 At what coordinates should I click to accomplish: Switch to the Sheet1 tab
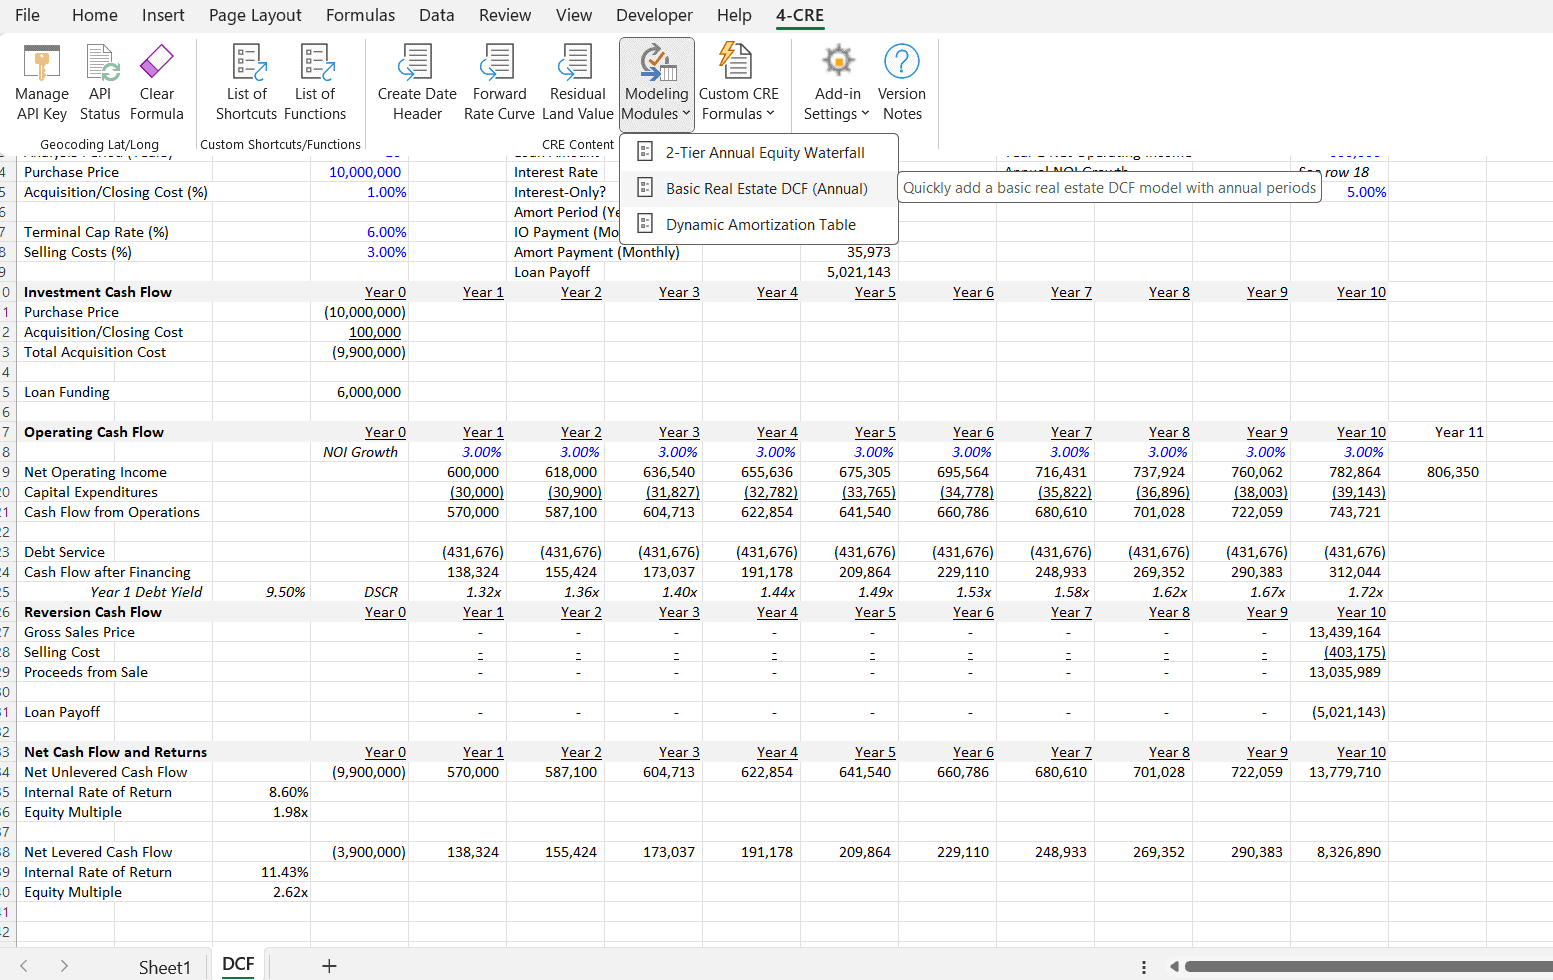(x=164, y=966)
